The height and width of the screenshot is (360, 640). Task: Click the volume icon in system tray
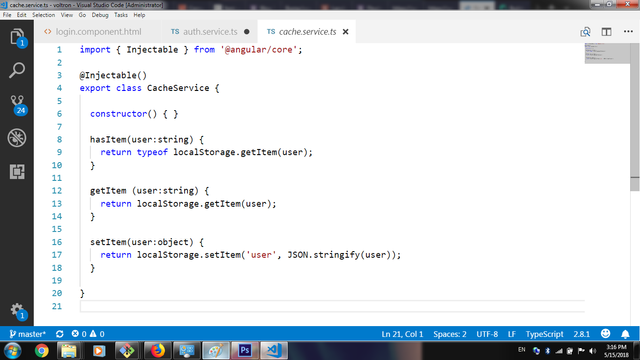[x=593, y=351]
